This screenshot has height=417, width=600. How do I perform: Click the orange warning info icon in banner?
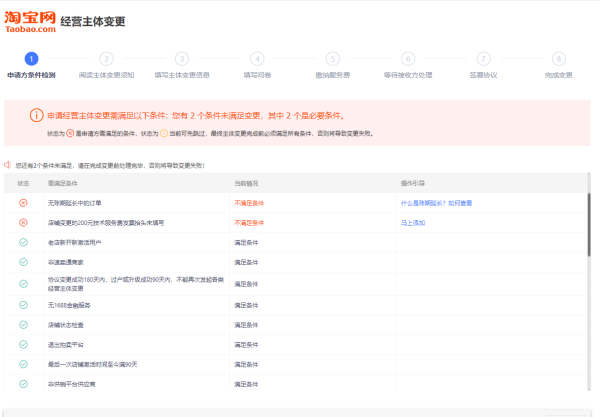pos(37,115)
